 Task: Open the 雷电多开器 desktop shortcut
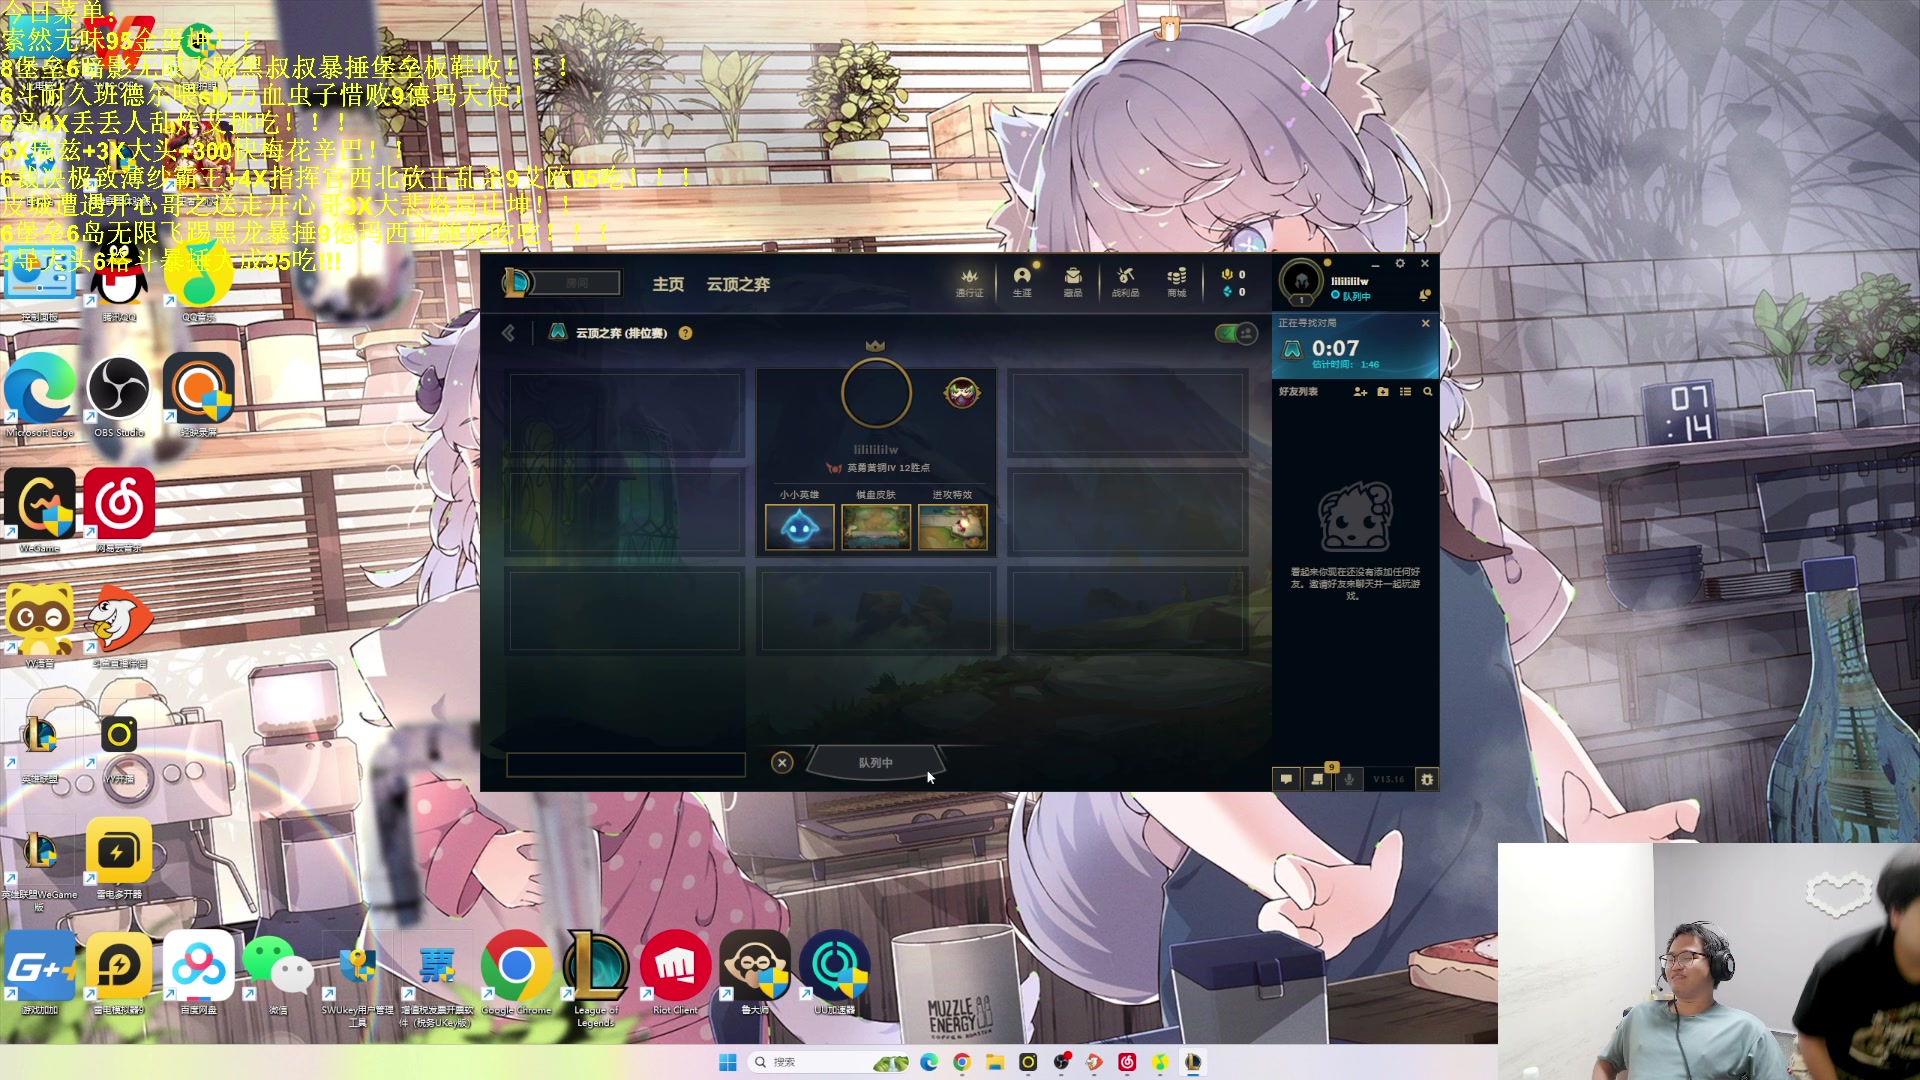pos(119,859)
